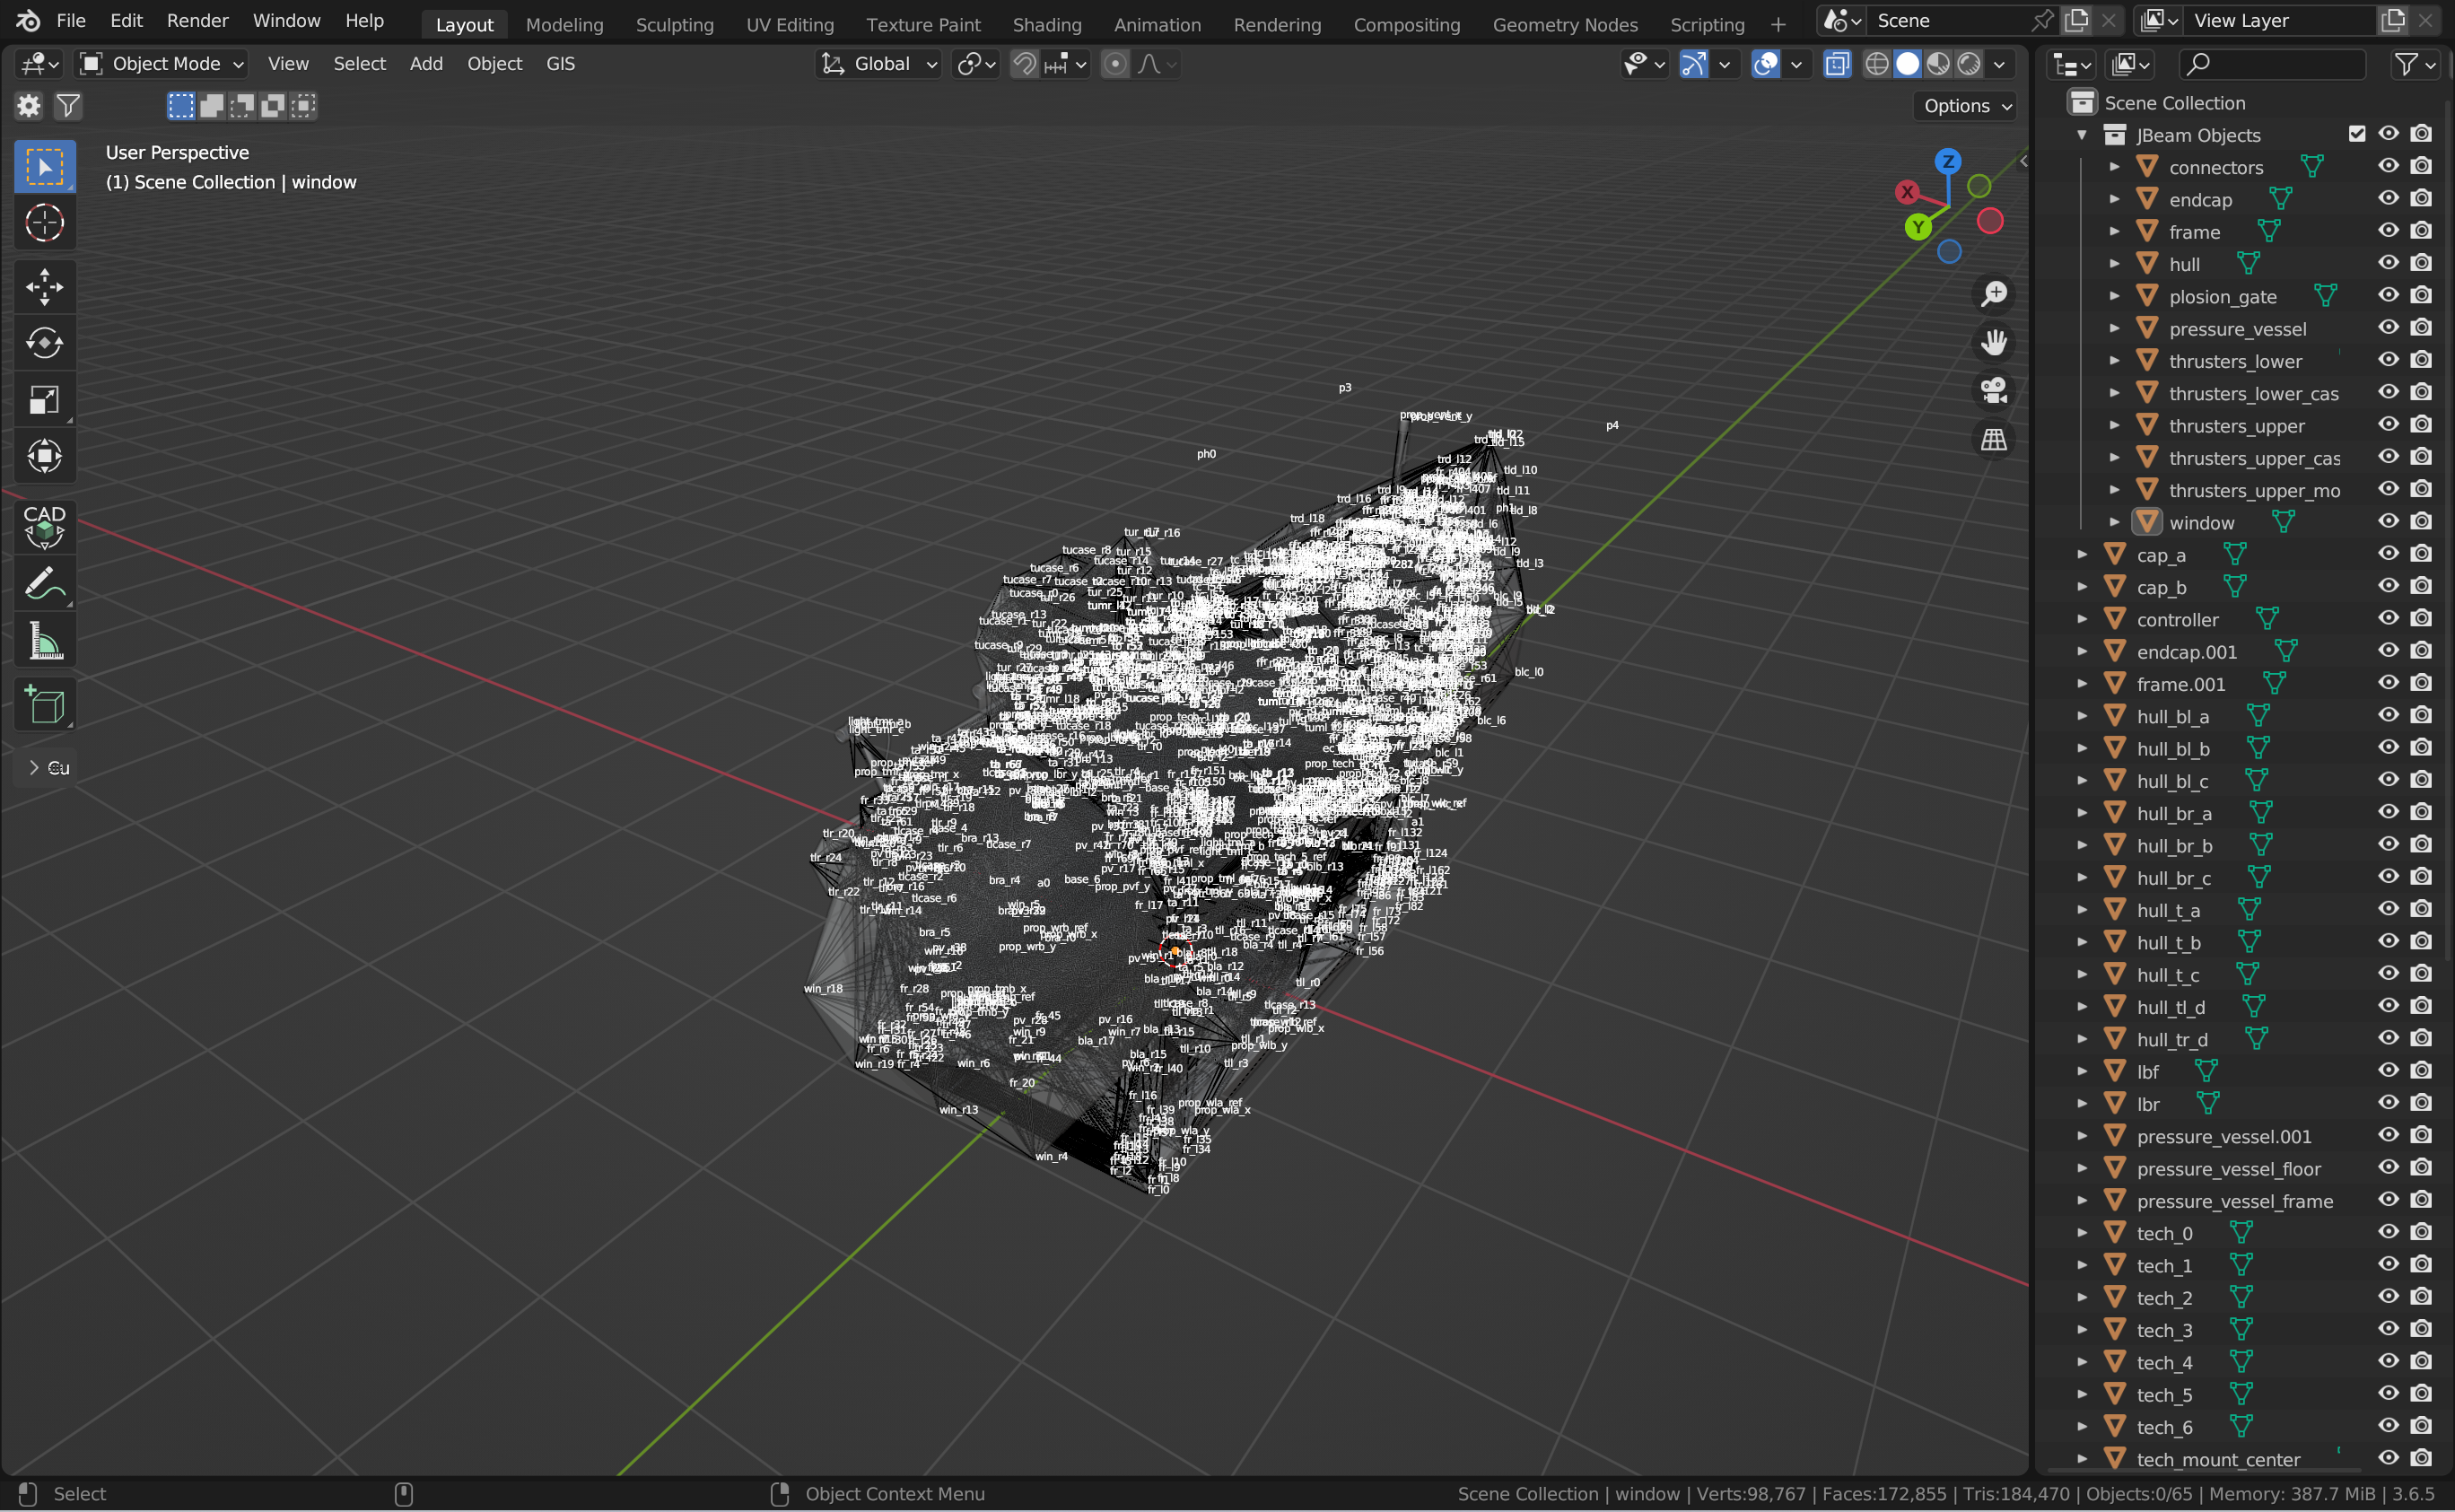Screen dimensions: 2455x1512
Task: Choose the Move tool
Action: (44, 287)
